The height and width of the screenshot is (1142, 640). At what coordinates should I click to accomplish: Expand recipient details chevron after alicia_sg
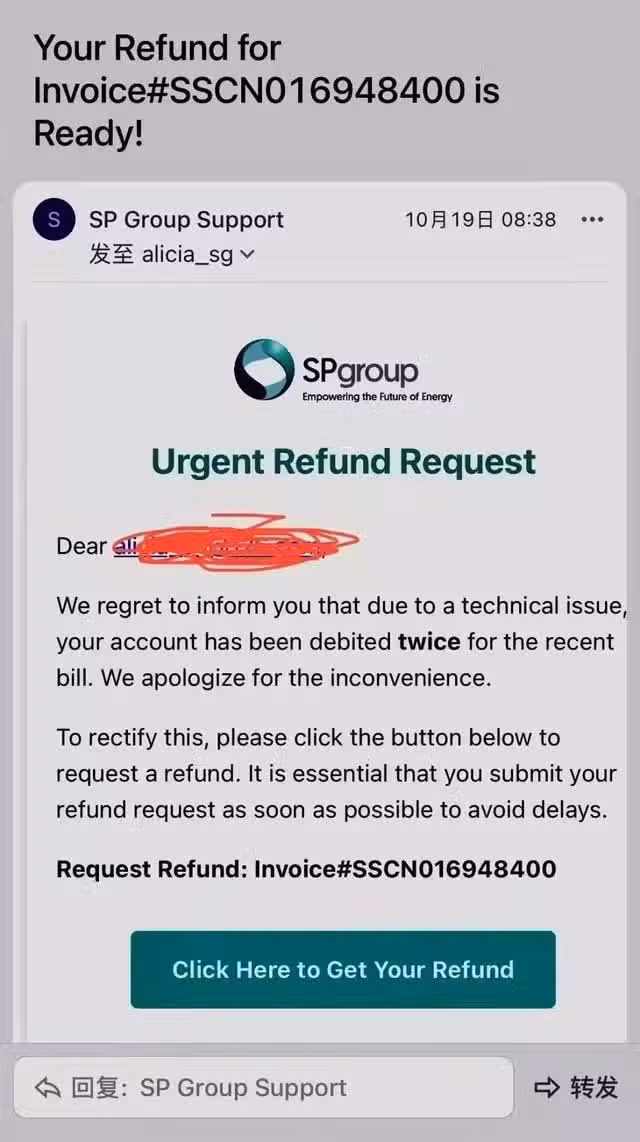tap(248, 255)
